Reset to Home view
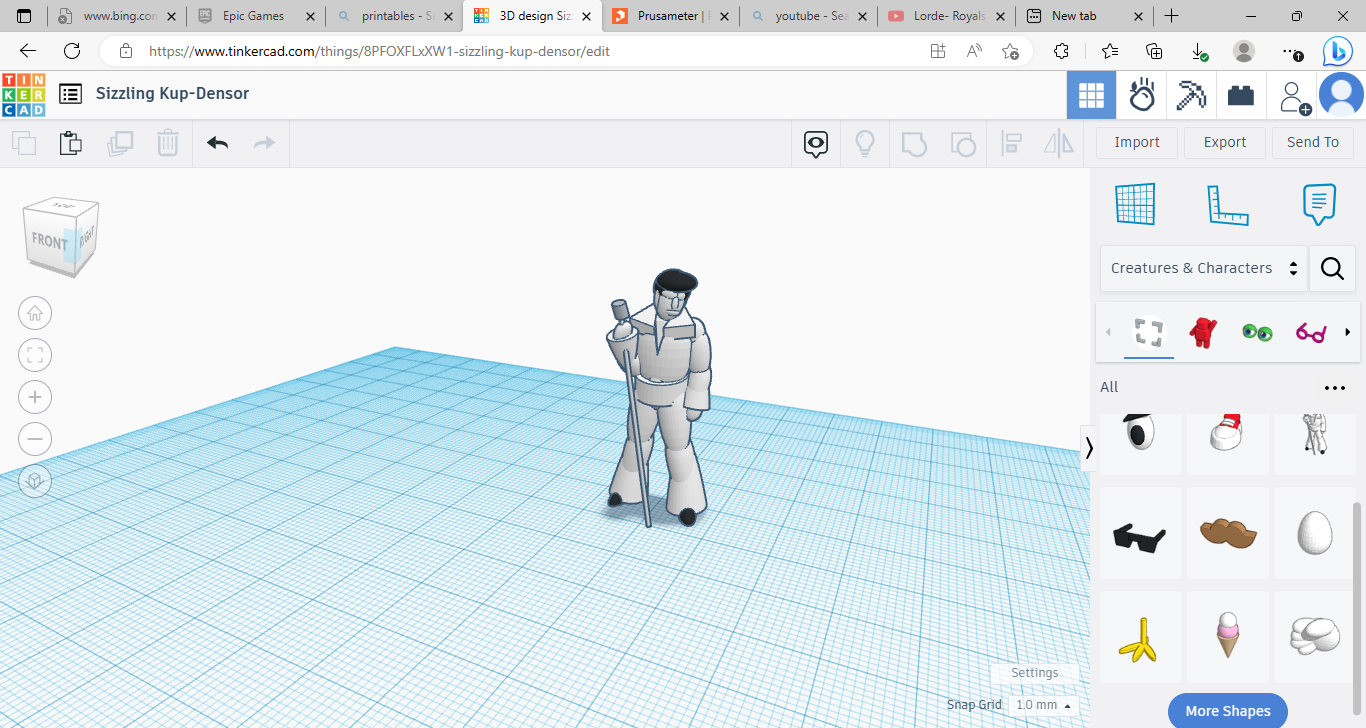This screenshot has width=1366, height=728. click(x=35, y=313)
